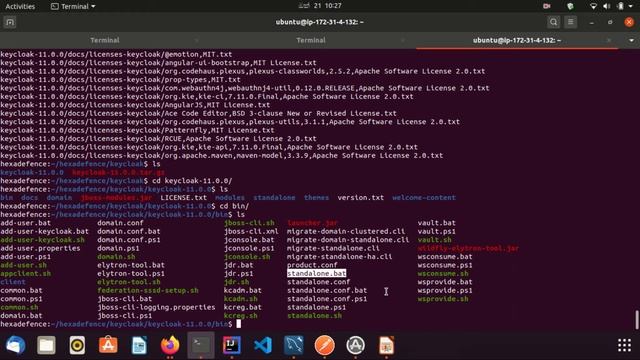Click the jconsole.sh entry
The height and width of the screenshot is (360, 640).
coord(247,257)
